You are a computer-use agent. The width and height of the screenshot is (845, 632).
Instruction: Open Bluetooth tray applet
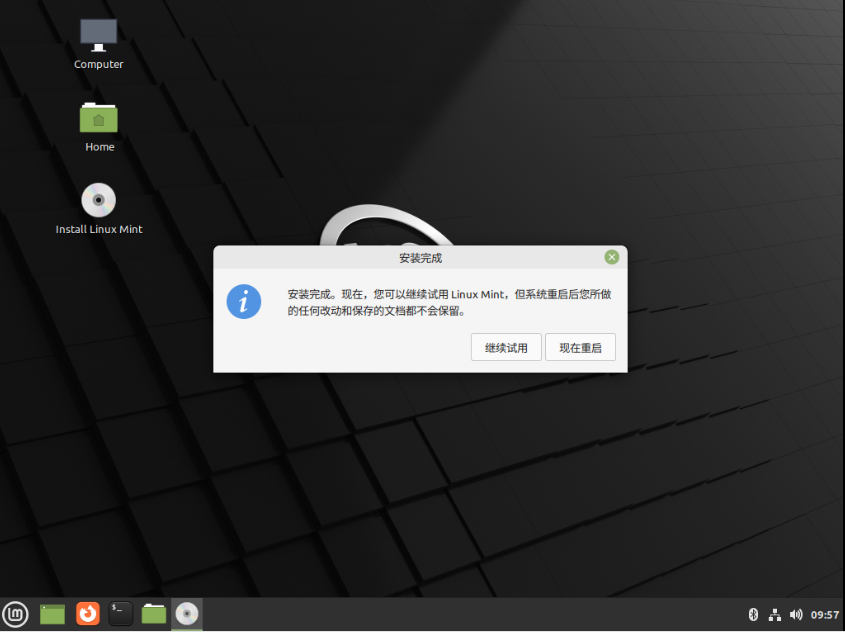pyautogui.click(x=753, y=614)
